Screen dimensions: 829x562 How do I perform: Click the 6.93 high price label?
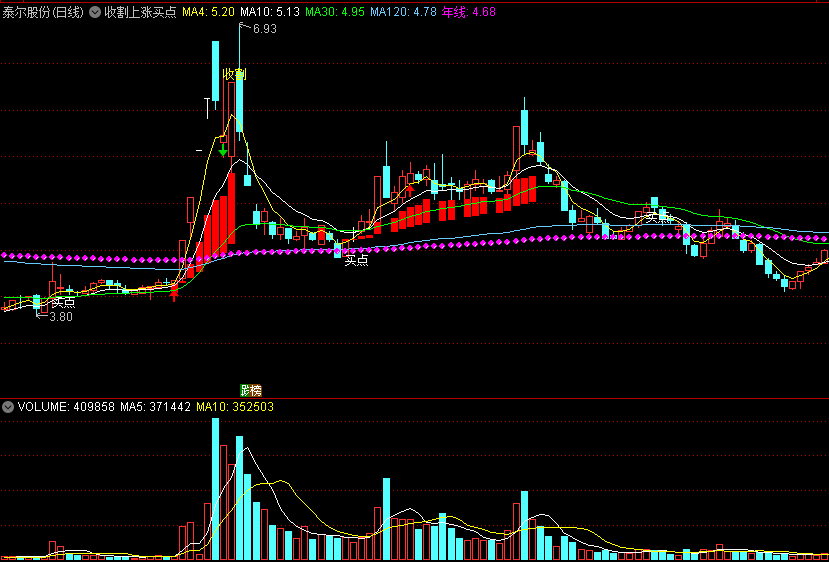click(264, 29)
